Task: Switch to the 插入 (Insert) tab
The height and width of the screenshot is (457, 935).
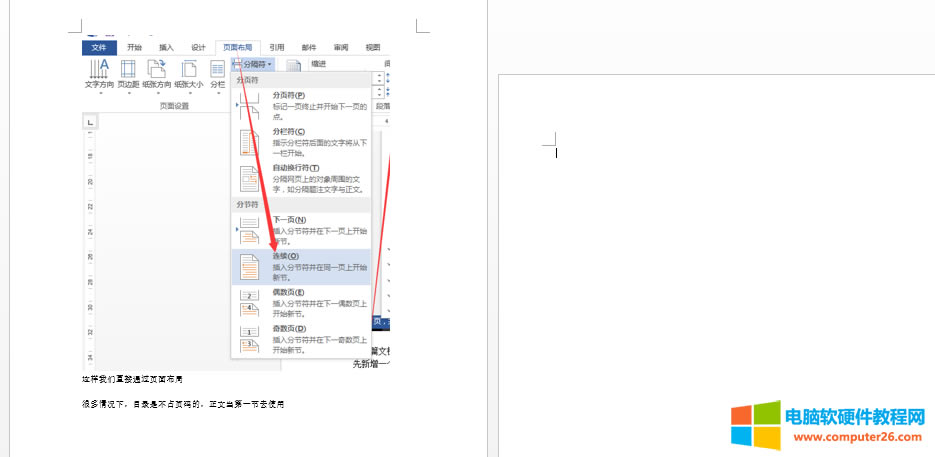Action: (x=166, y=47)
